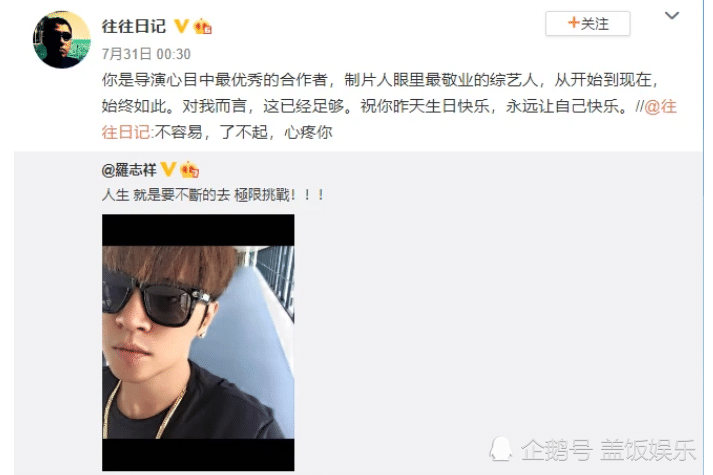Click the yellow V verified badge beside 往往日记
This screenshot has width=713, height=475.
coord(181,25)
